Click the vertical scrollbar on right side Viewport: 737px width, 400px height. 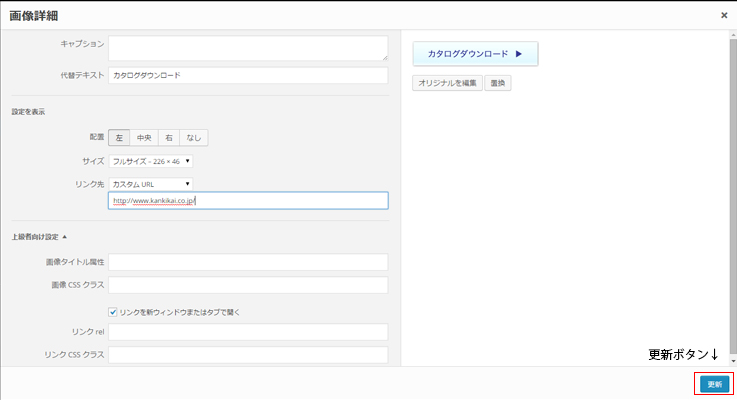[733, 197]
